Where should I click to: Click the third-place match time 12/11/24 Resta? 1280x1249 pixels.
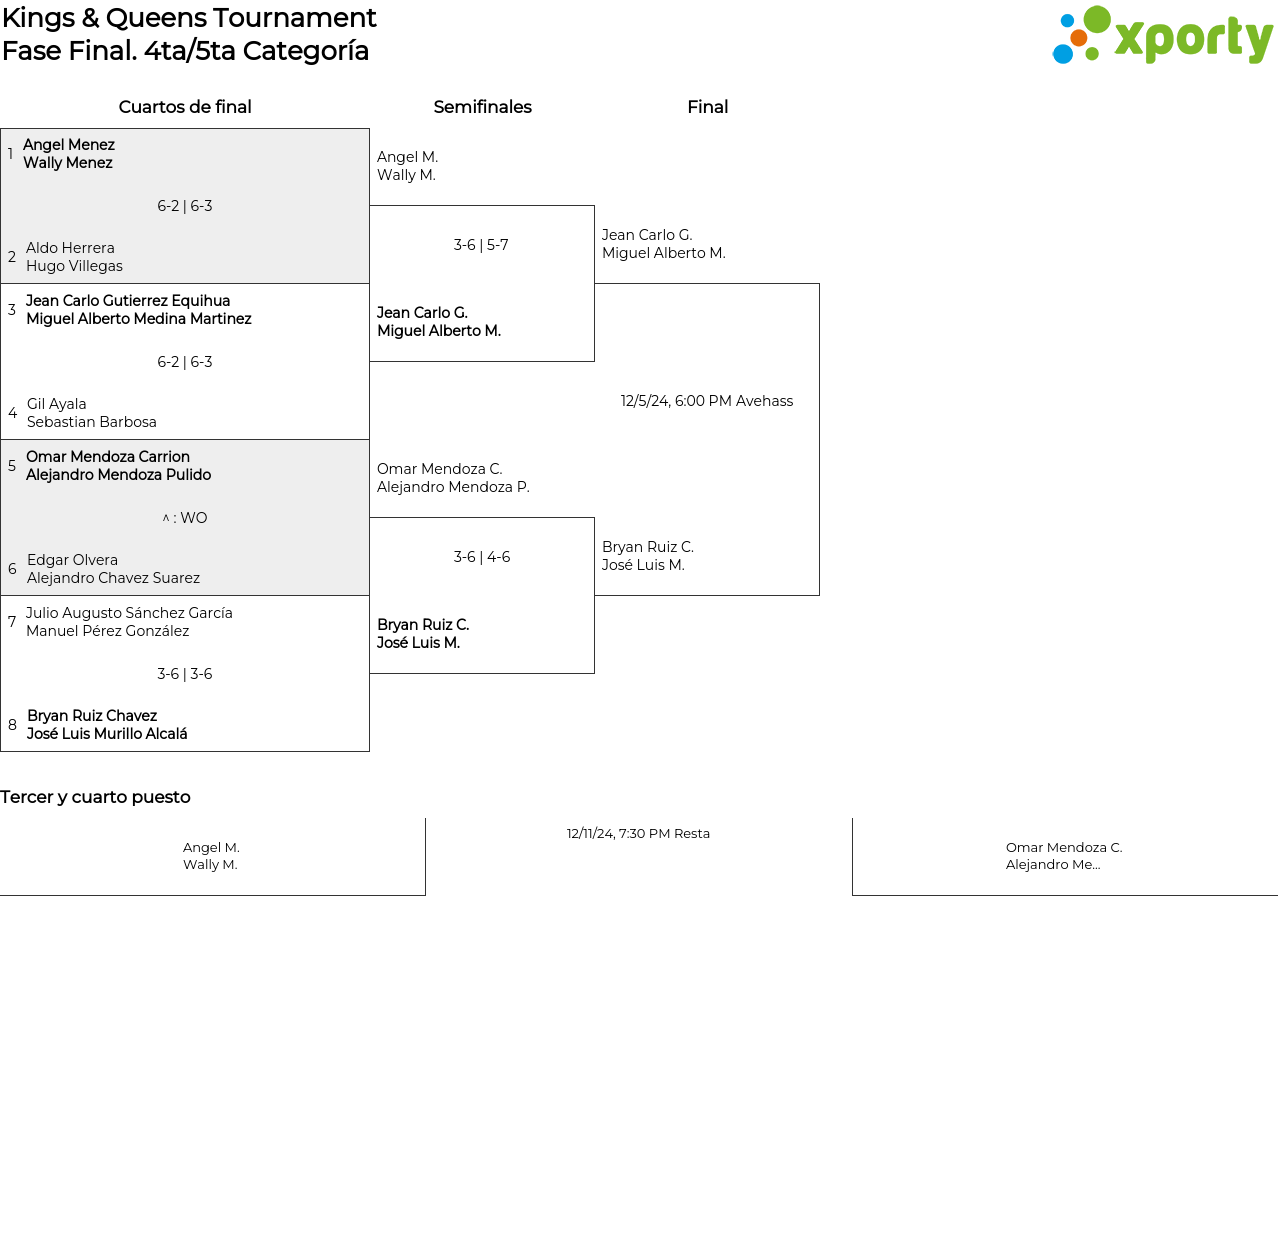638,834
